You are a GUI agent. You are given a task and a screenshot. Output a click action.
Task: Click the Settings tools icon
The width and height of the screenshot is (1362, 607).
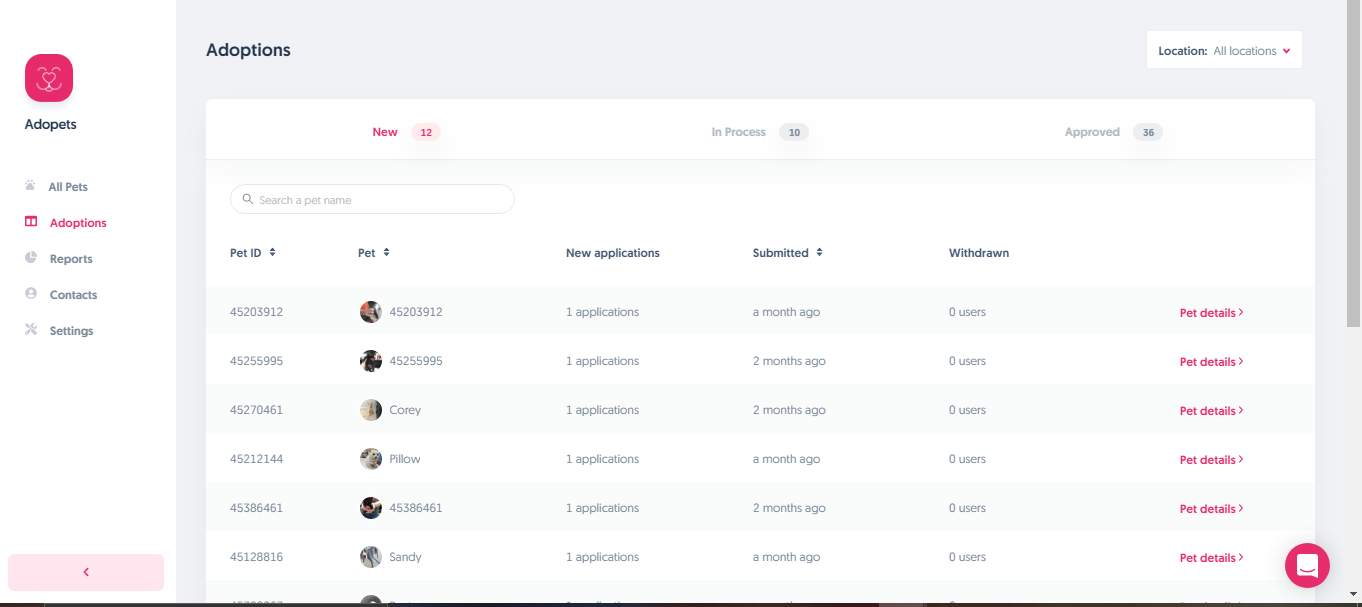31,330
